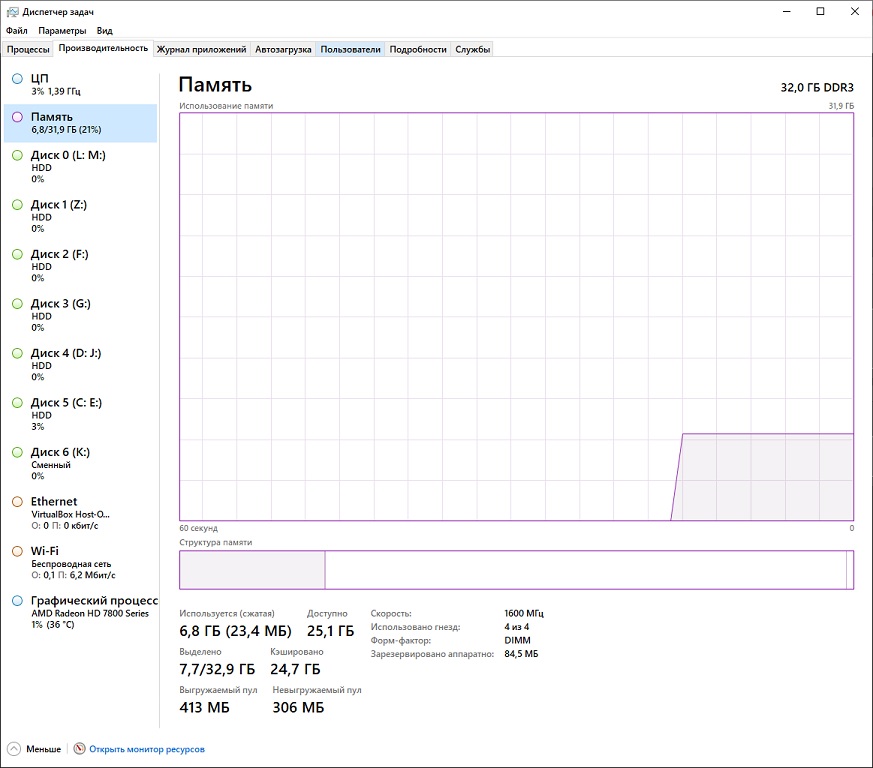Switch to the Процессы tab
873x768 pixels.
pos(28,50)
